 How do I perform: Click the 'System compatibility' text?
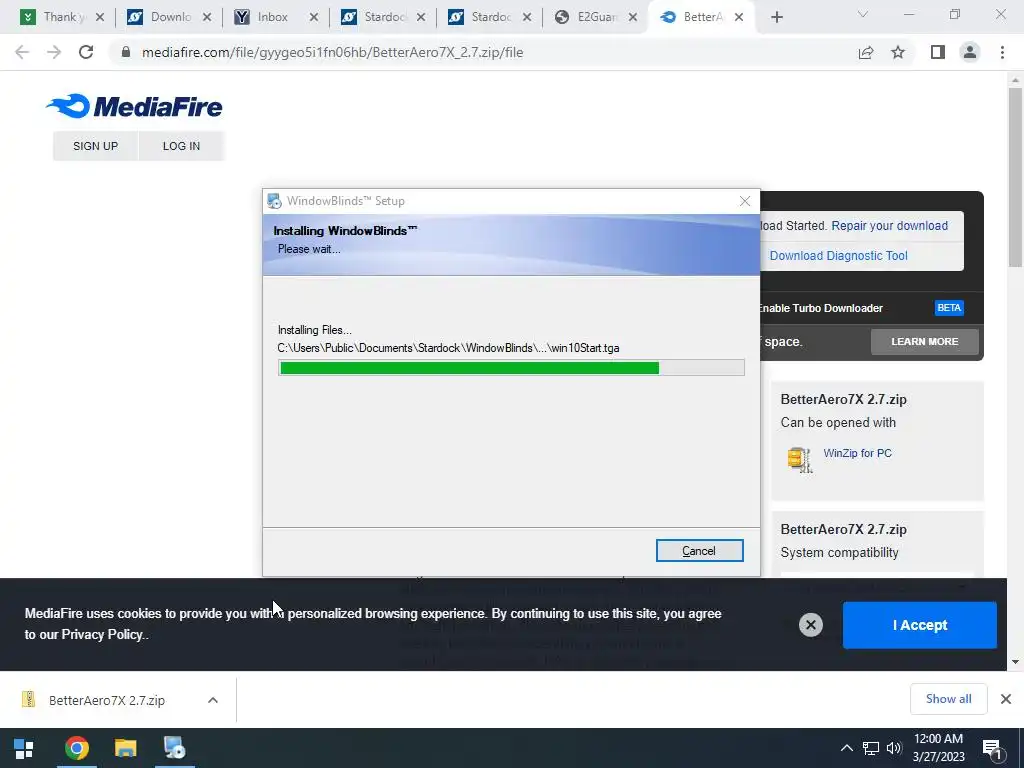pos(839,552)
